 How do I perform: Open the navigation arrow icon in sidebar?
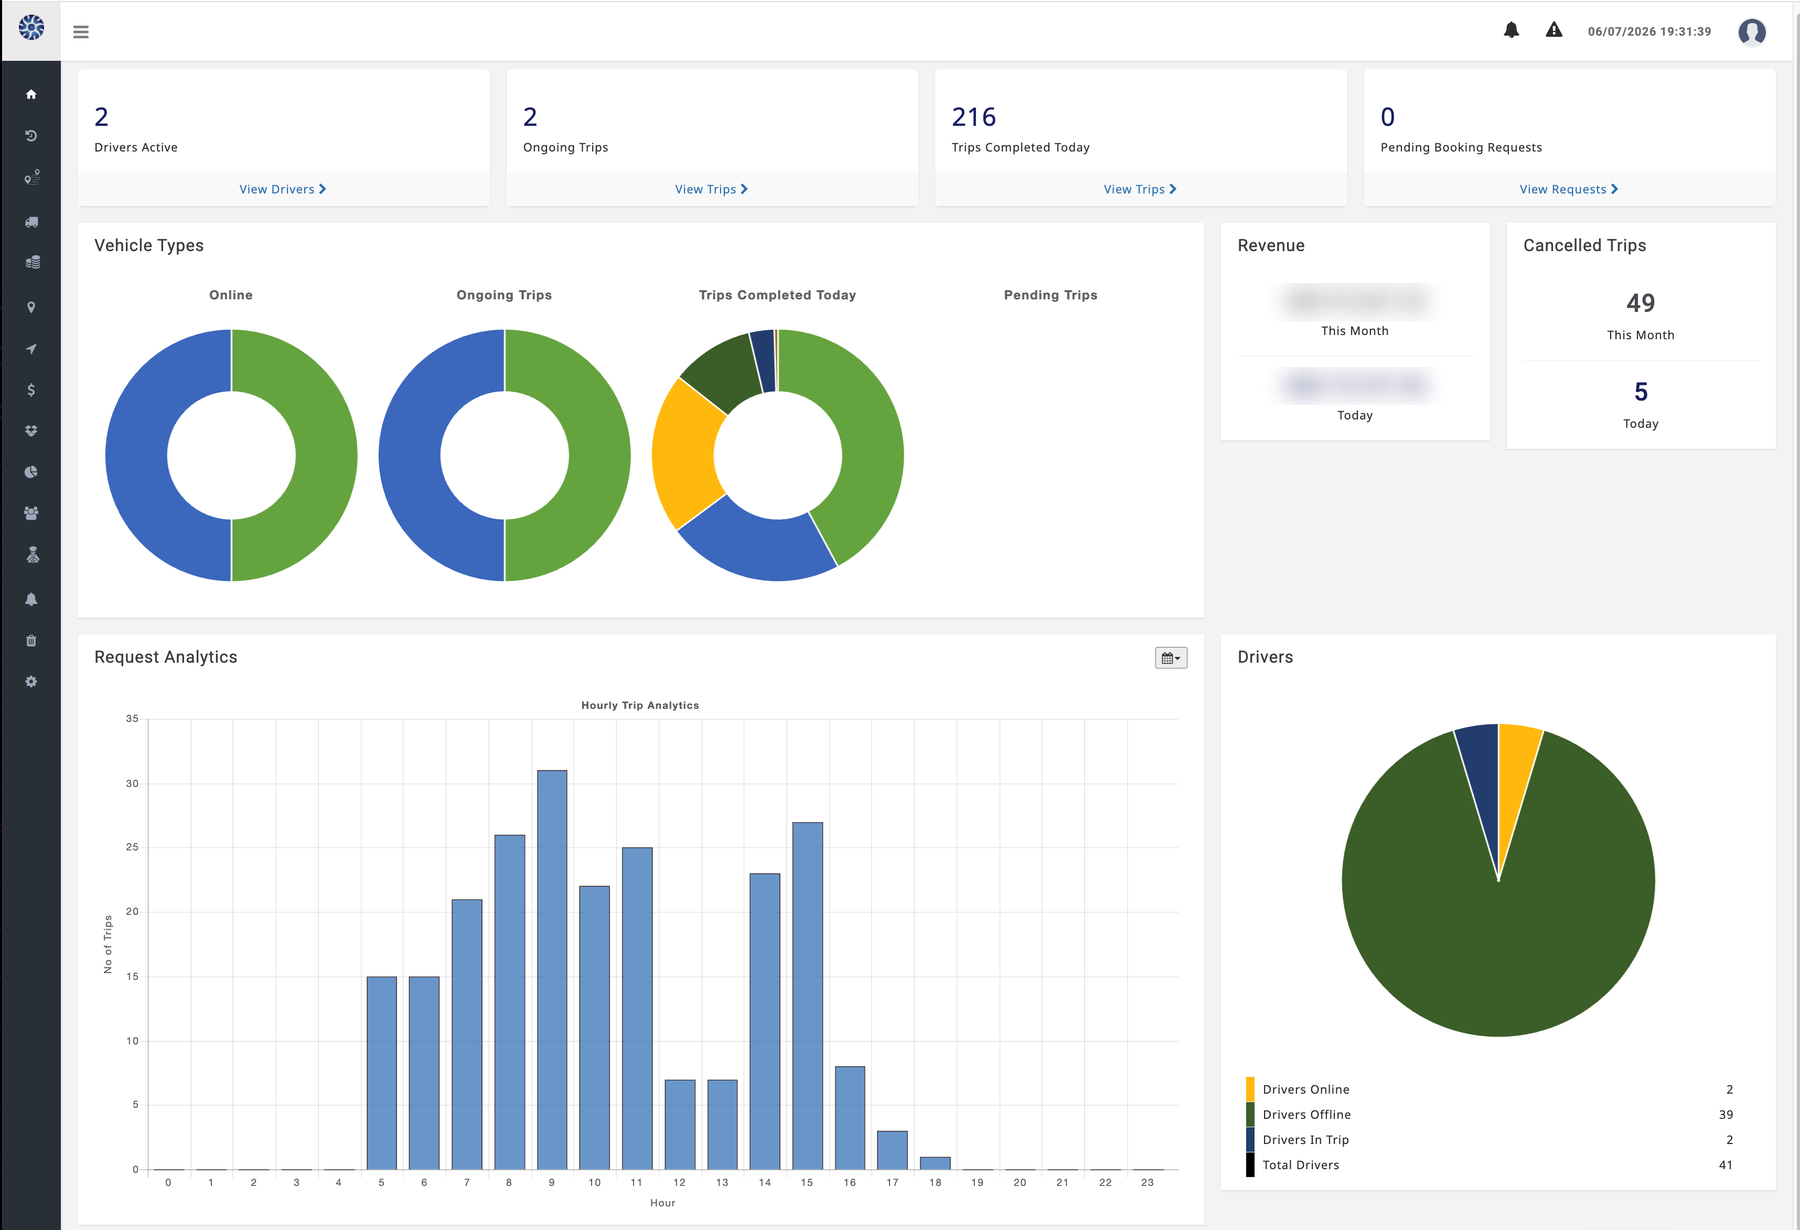pyautogui.click(x=31, y=349)
